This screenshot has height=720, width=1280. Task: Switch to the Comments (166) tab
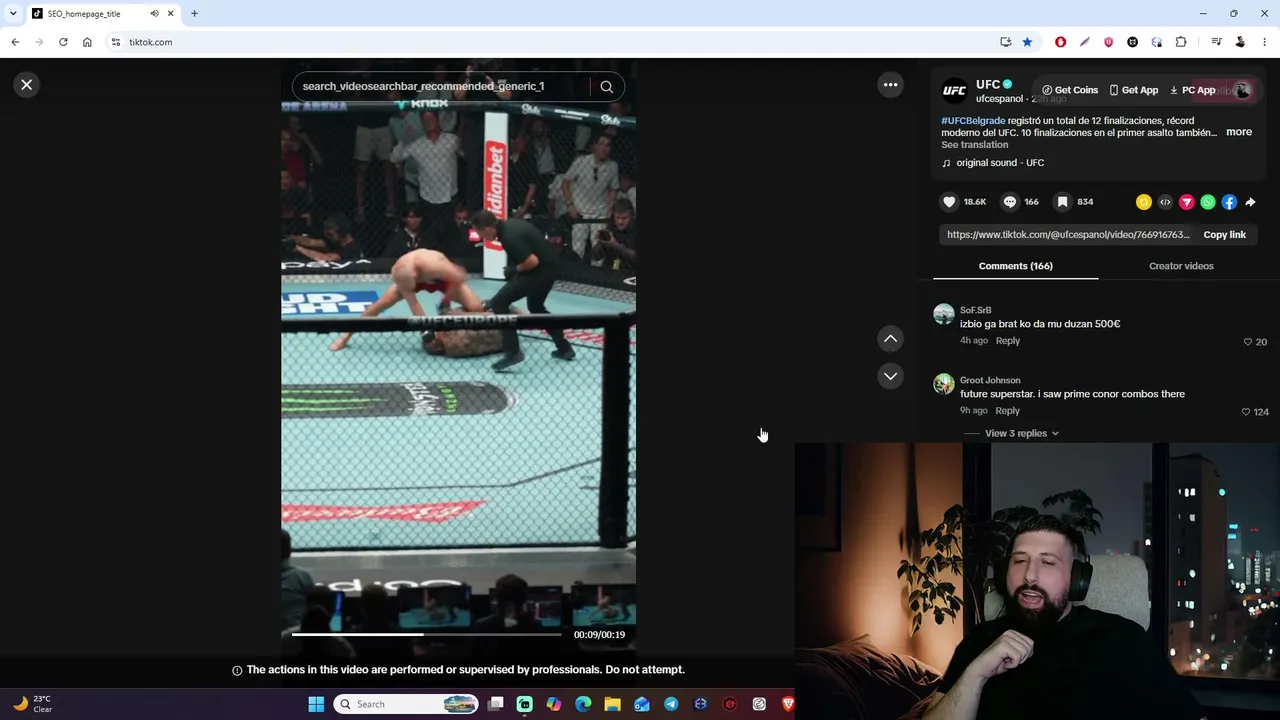[1015, 266]
